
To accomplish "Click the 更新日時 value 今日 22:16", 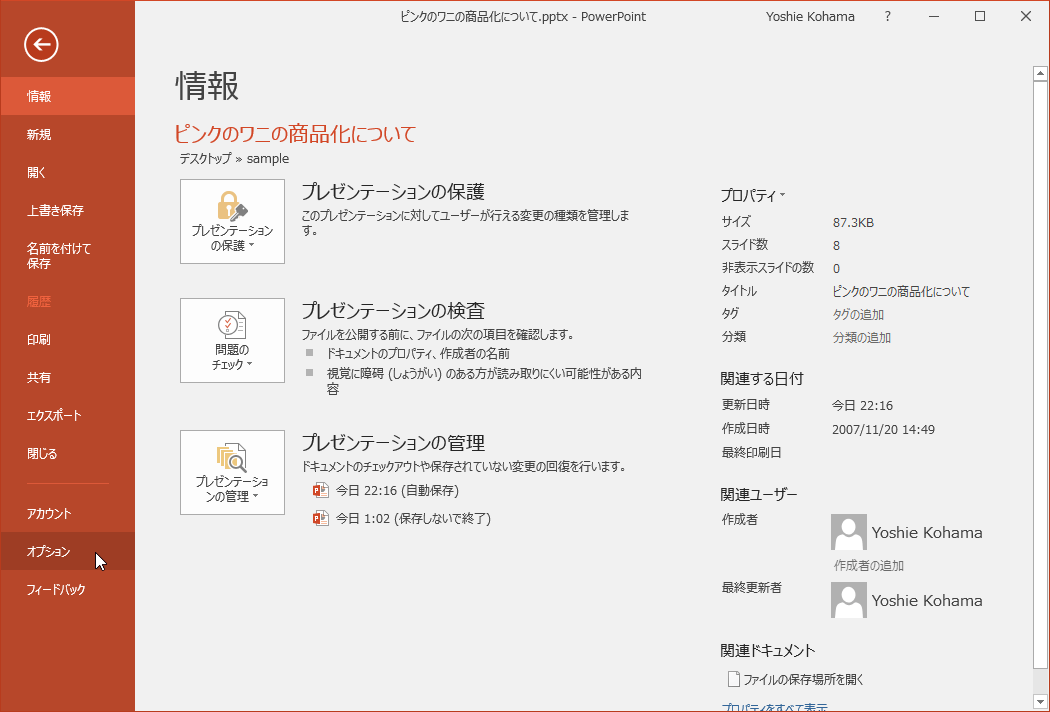I will tap(862, 405).
